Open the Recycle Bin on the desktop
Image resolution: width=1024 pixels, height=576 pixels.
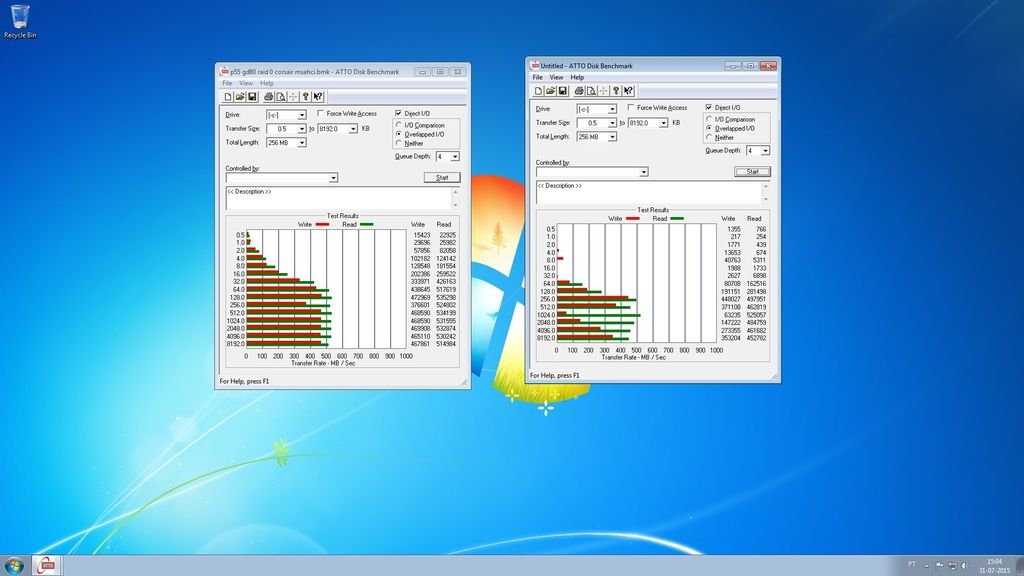point(20,20)
